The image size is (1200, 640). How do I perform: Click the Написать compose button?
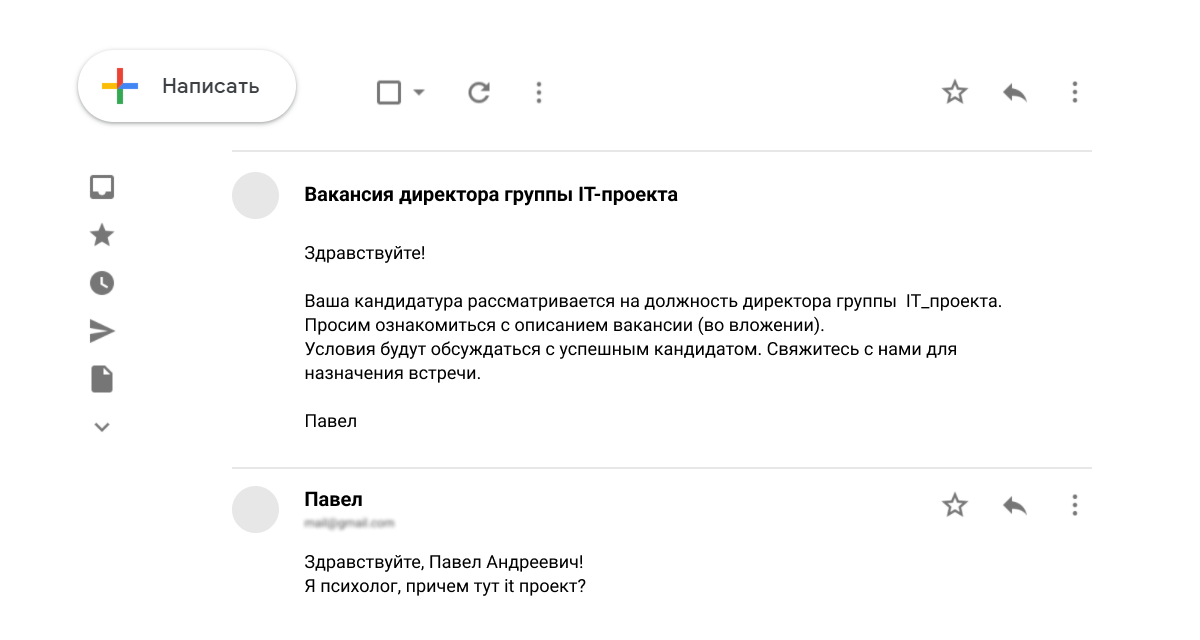click(x=187, y=86)
